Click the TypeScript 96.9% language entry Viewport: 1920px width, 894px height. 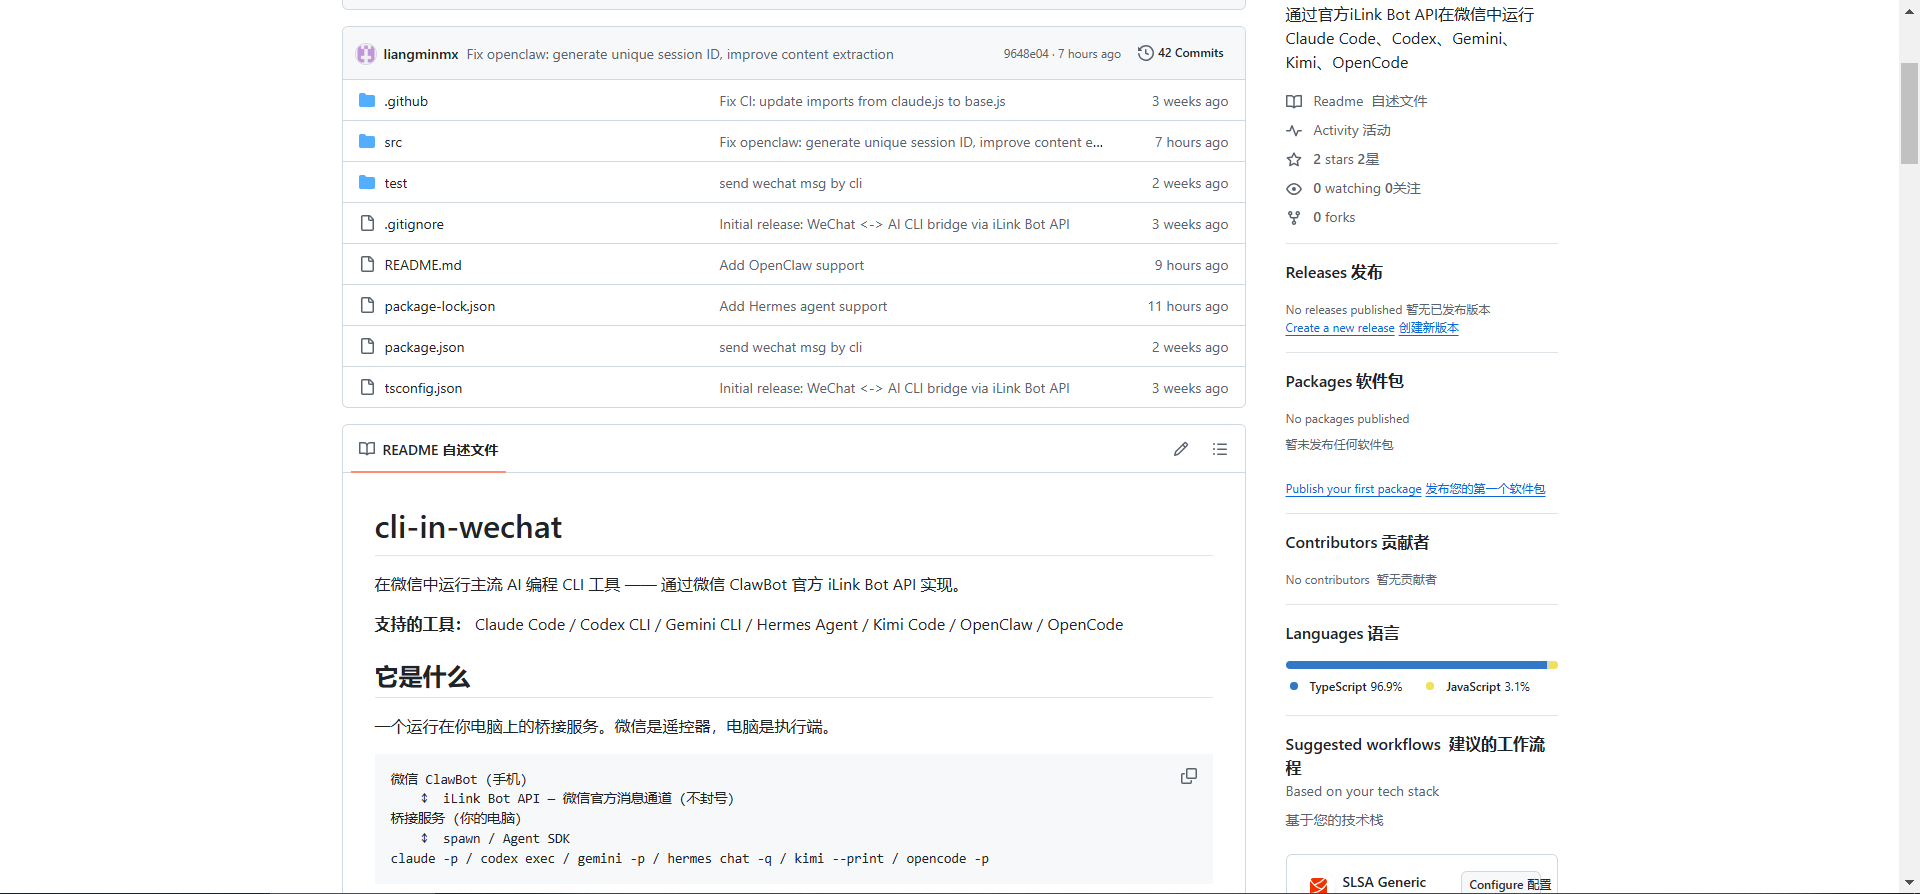[1346, 687]
